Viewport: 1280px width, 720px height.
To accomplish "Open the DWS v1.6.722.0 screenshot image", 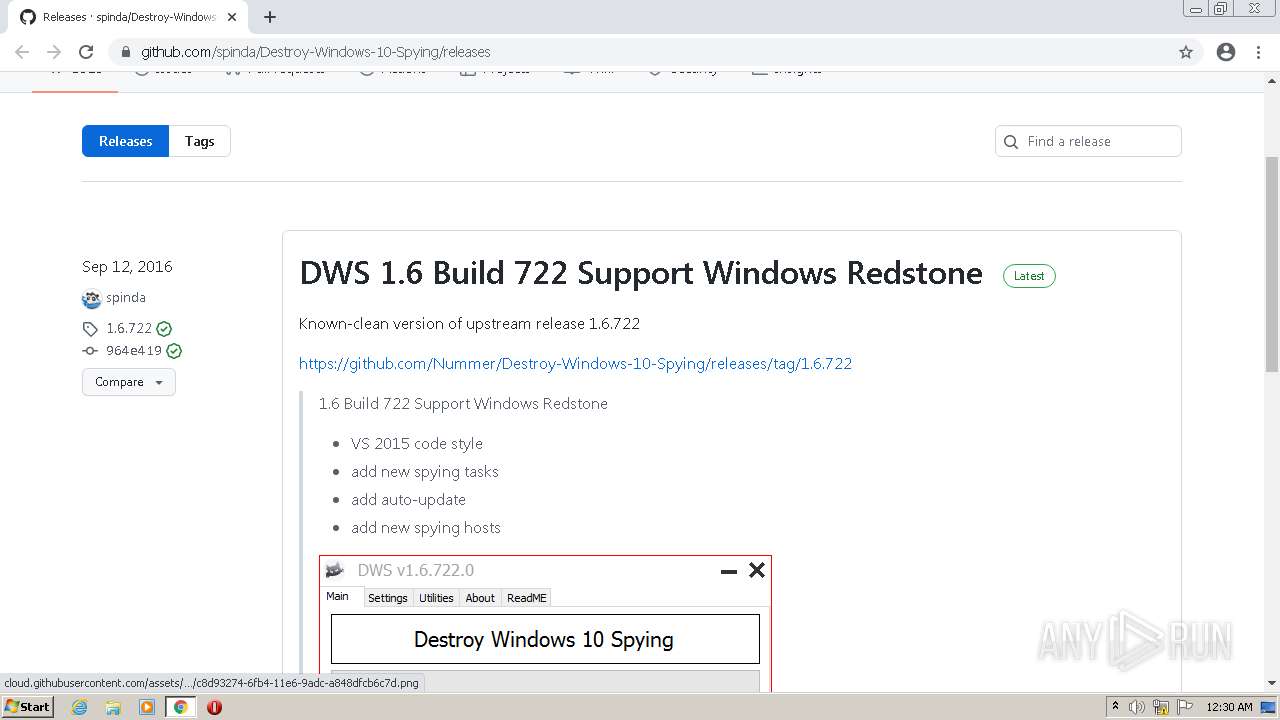I will tap(545, 623).
